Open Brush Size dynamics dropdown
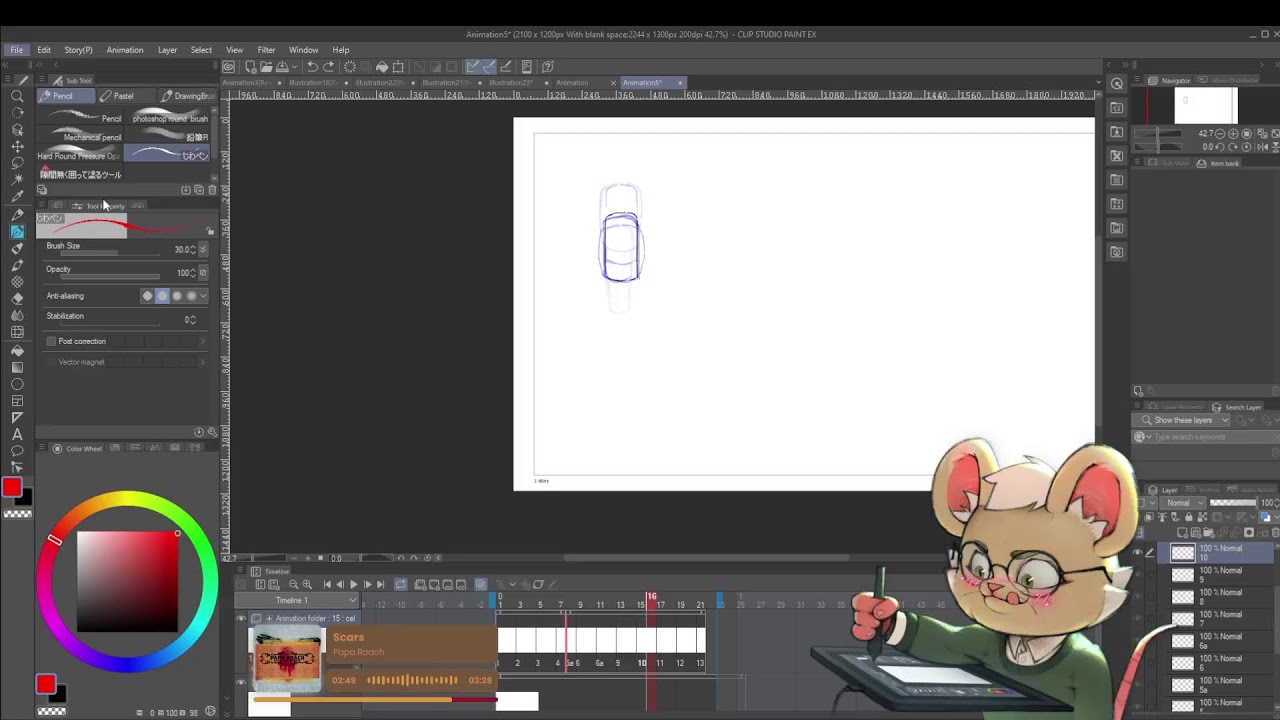Screen dimensions: 1280x720 (204, 250)
